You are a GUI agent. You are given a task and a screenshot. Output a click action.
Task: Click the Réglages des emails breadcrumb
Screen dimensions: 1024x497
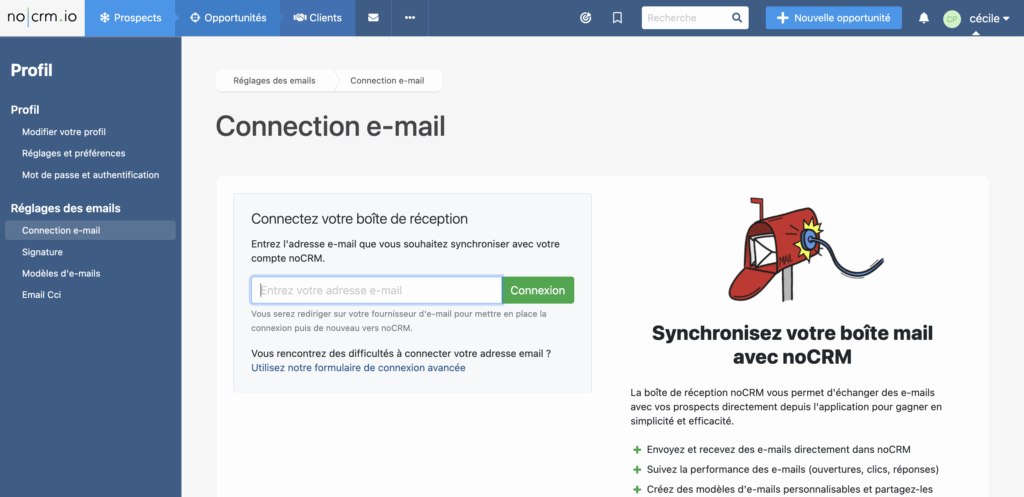(x=273, y=81)
